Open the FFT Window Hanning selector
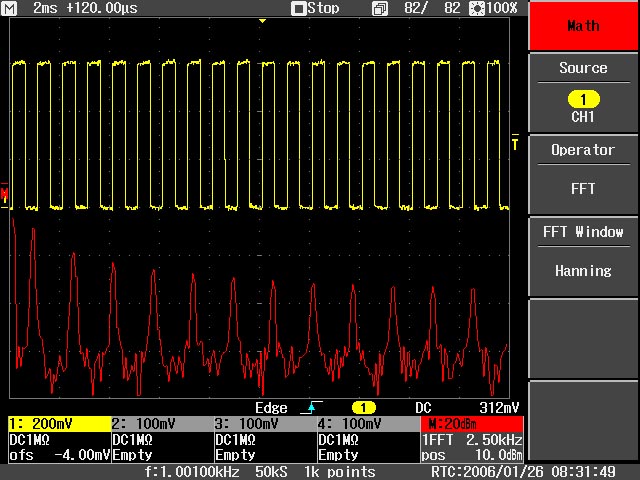This screenshot has height=480, width=640. click(x=583, y=254)
